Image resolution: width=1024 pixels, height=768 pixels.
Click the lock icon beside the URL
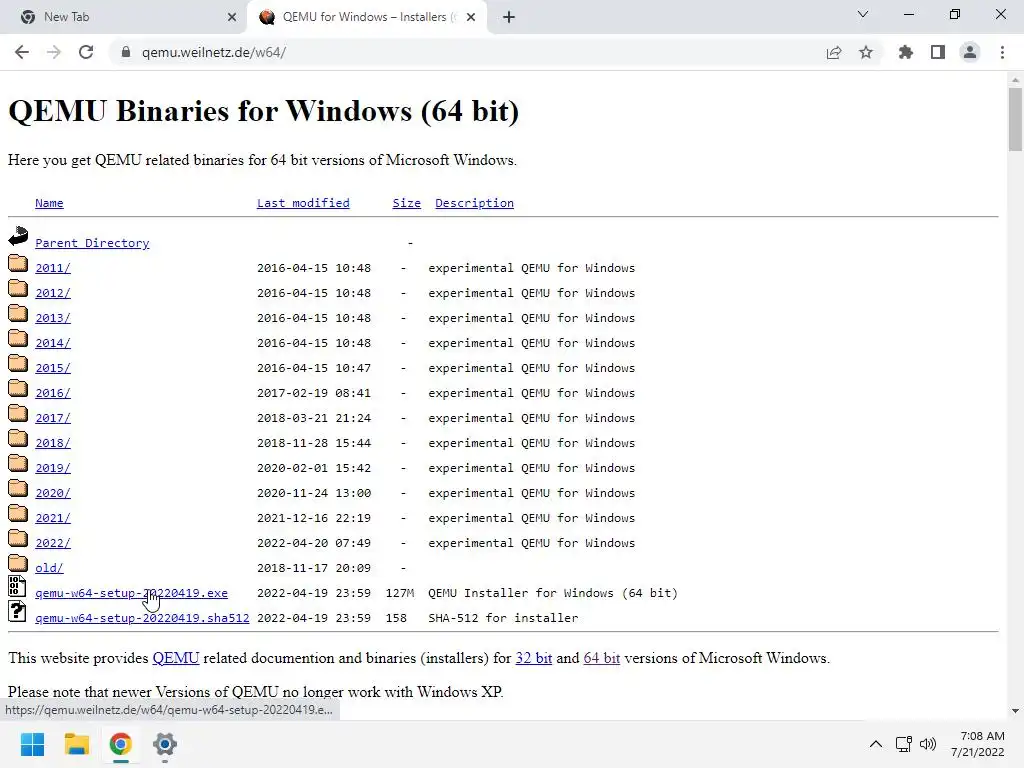click(125, 52)
